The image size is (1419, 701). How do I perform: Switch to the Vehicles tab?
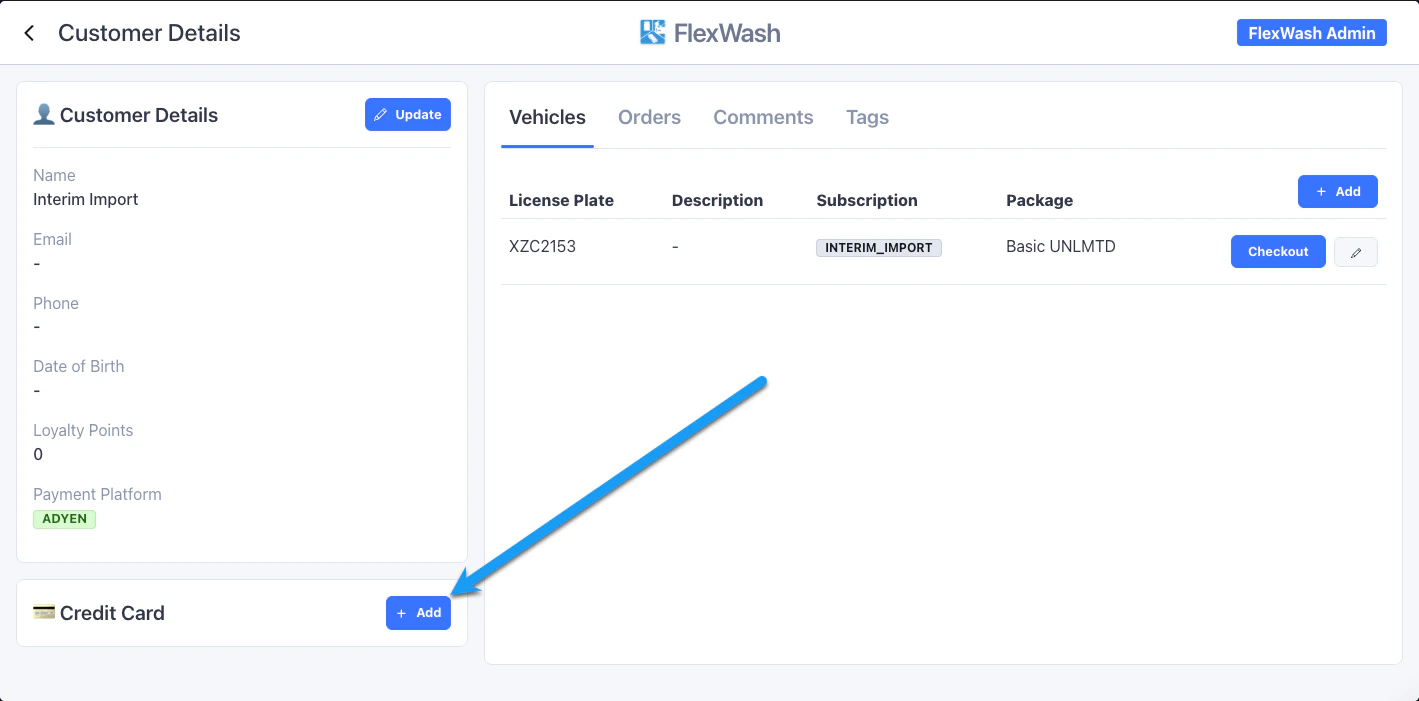click(x=547, y=117)
